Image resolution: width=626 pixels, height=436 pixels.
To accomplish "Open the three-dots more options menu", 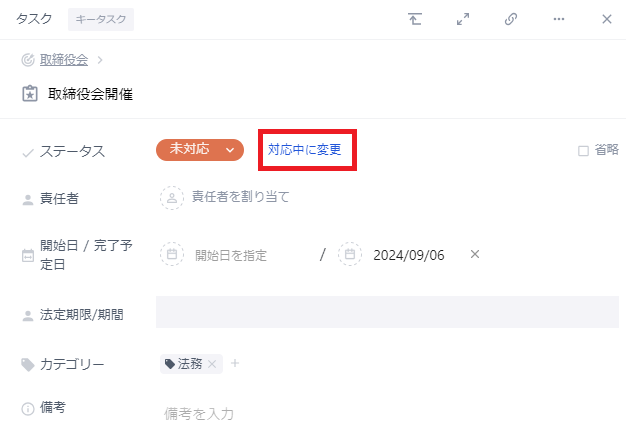I will pos(559,19).
